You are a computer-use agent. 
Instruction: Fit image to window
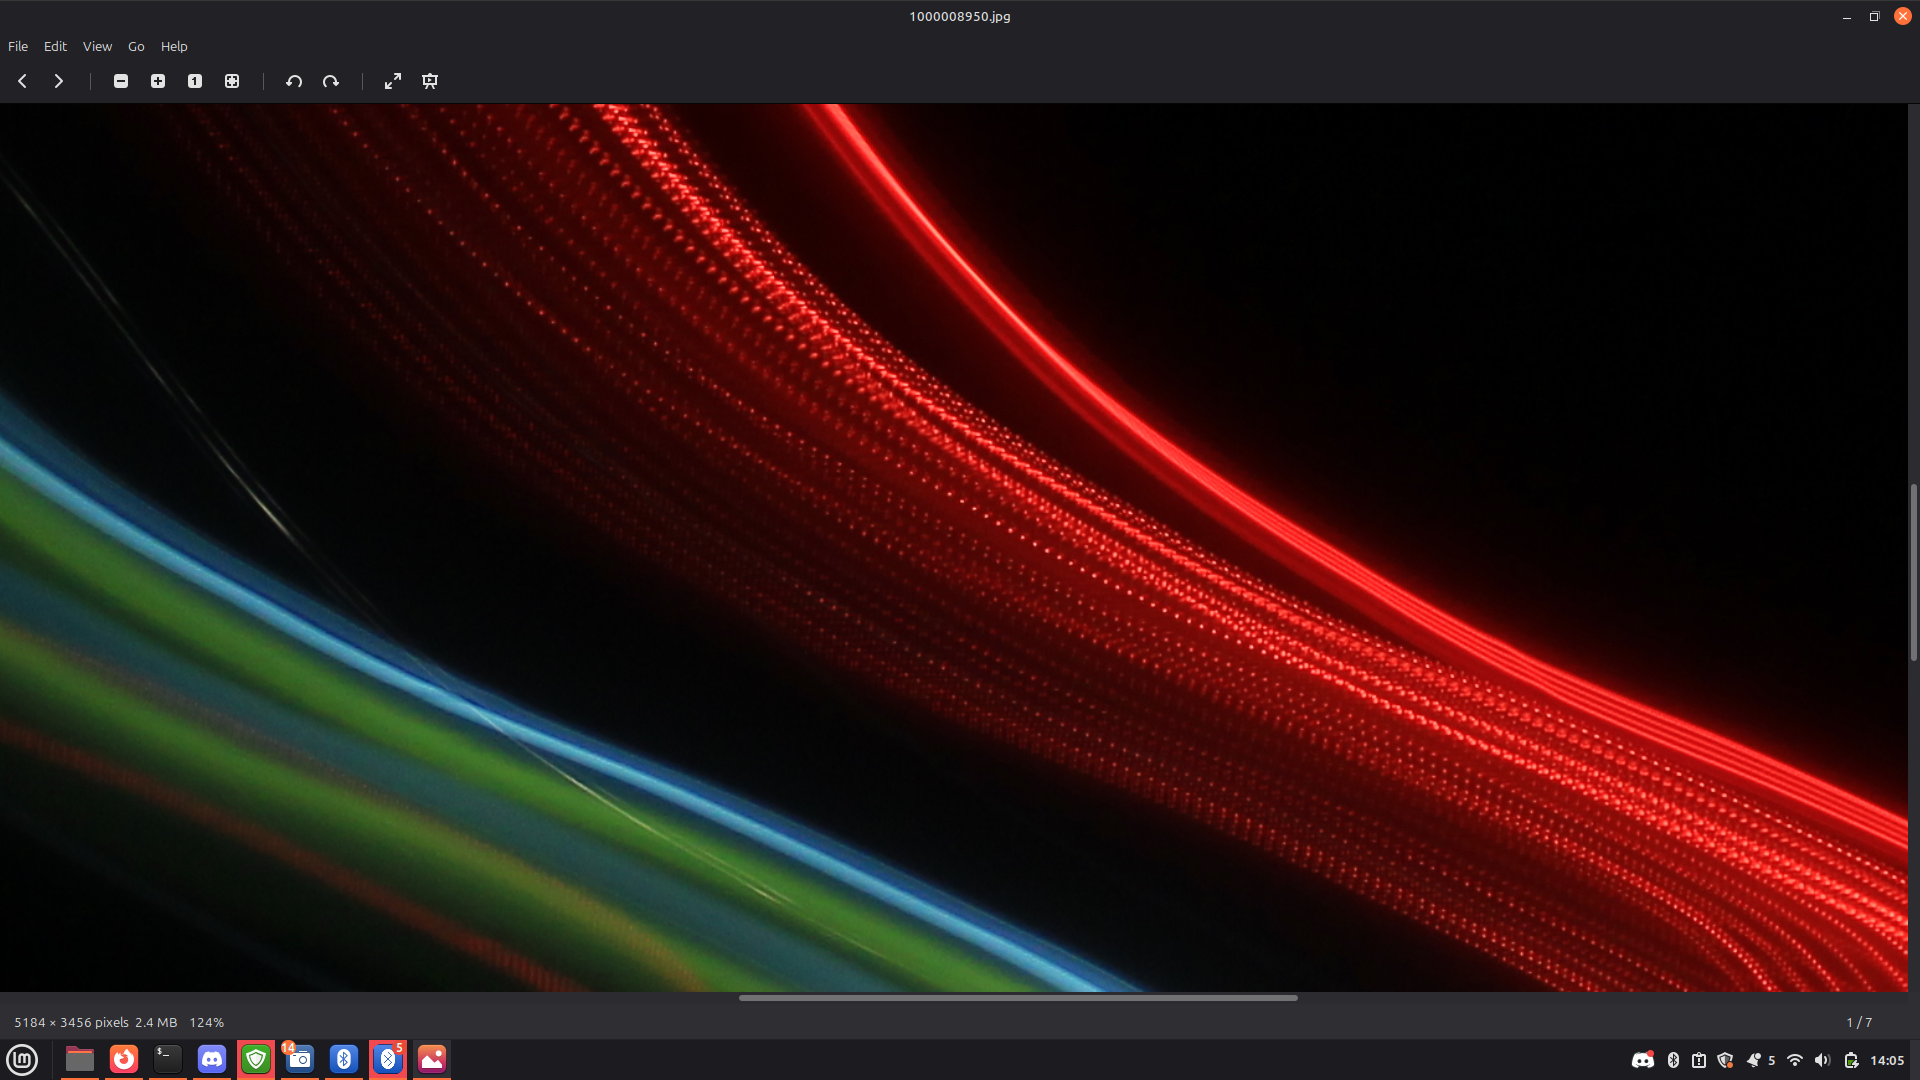coord(232,81)
